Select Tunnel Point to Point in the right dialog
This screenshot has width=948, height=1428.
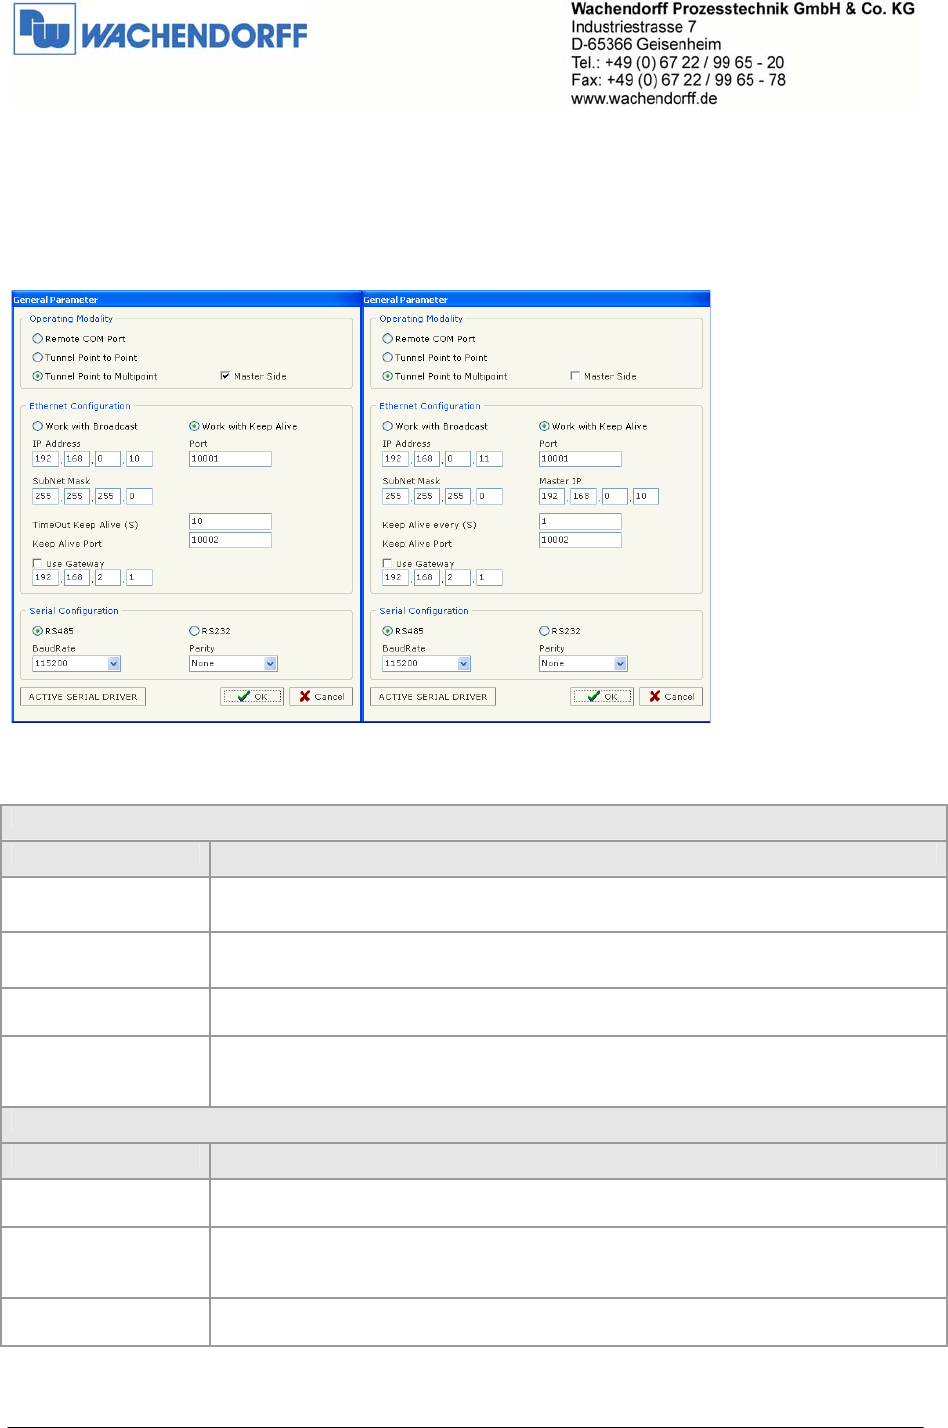tap(388, 358)
